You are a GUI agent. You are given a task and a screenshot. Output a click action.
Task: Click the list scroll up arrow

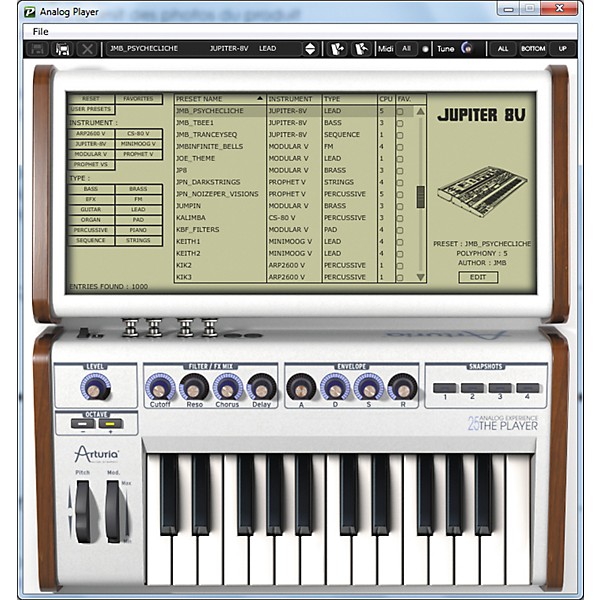(x=420, y=112)
